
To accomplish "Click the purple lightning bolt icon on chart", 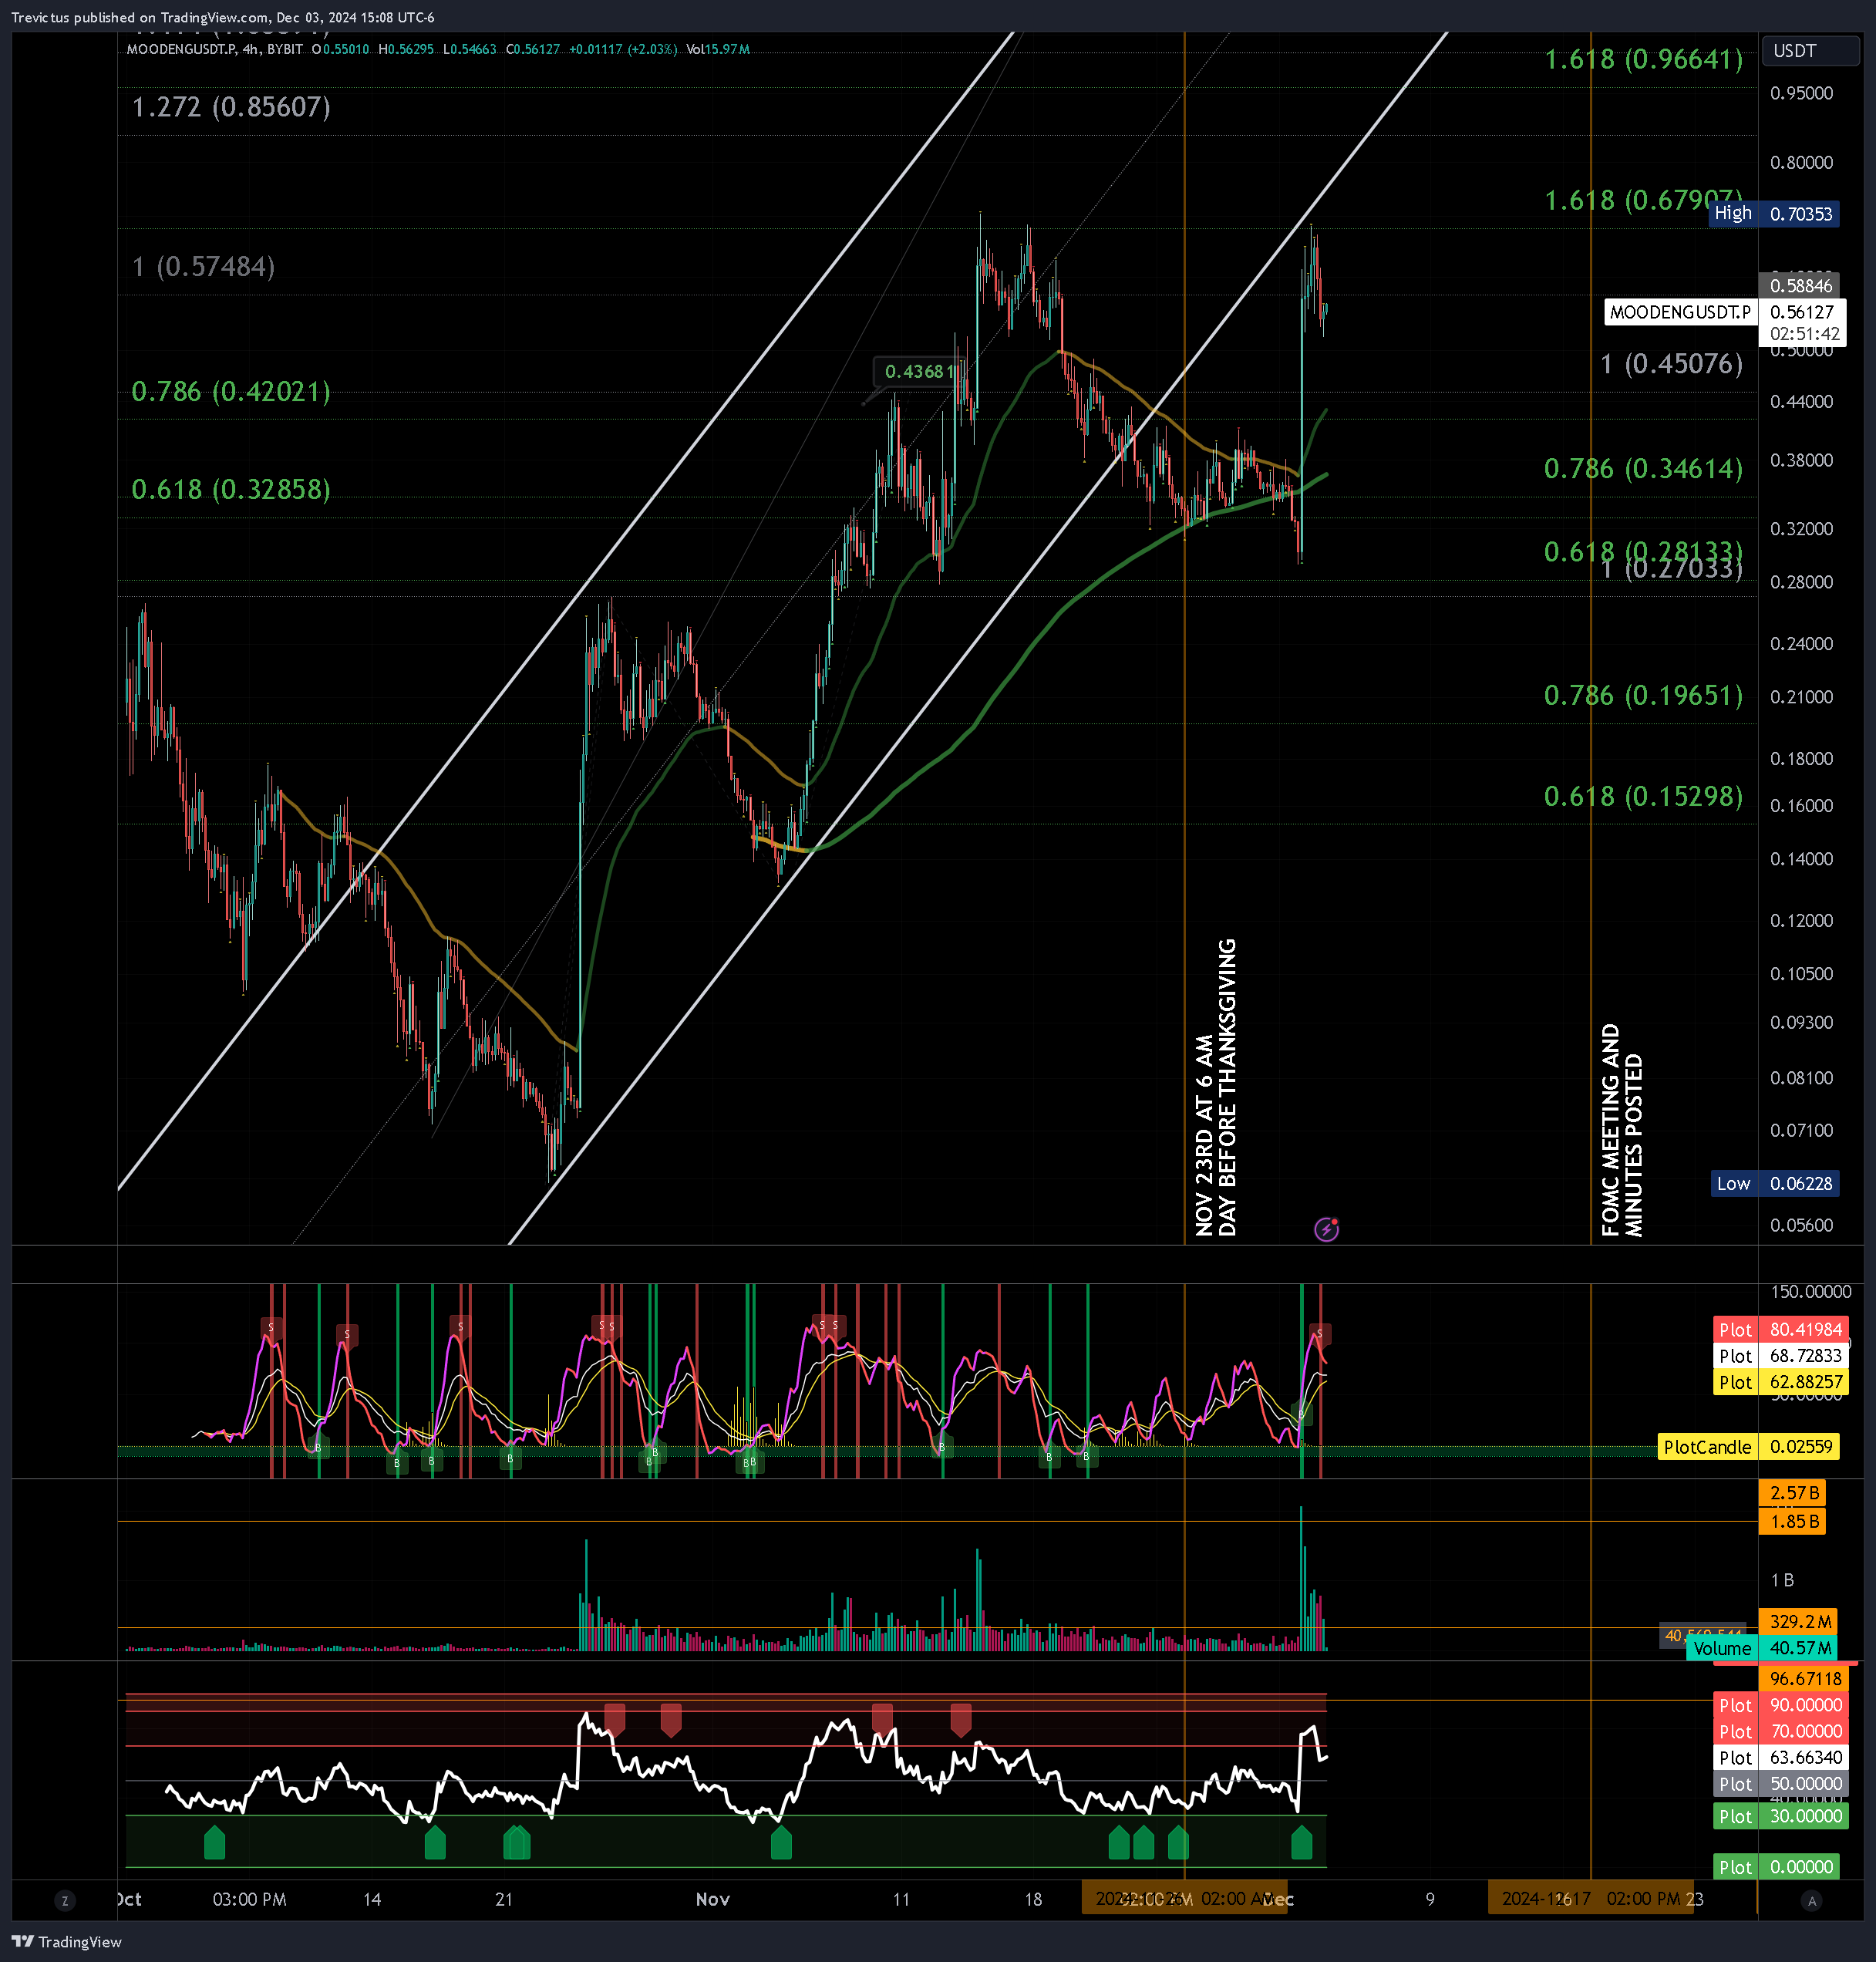I will (1326, 1229).
